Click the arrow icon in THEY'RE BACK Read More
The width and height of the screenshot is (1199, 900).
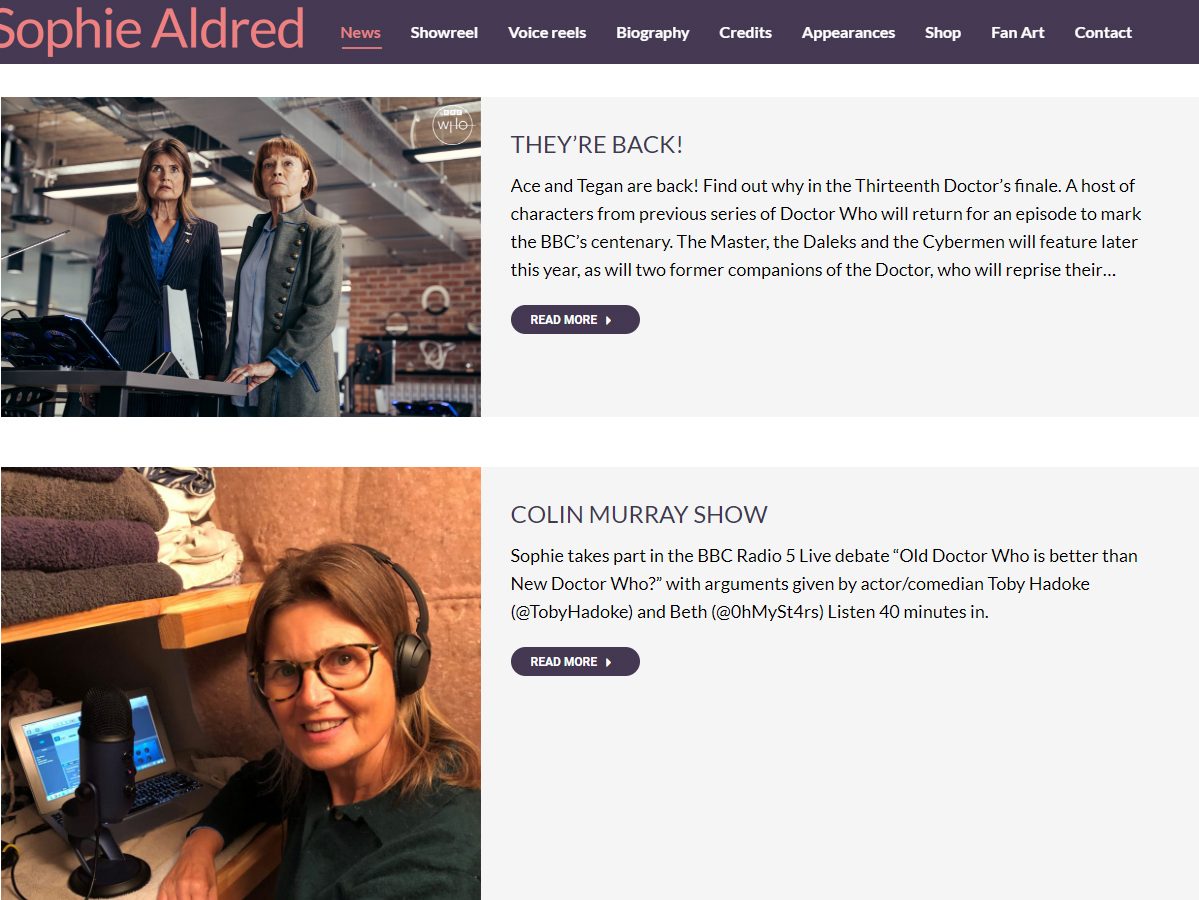(609, 320)
